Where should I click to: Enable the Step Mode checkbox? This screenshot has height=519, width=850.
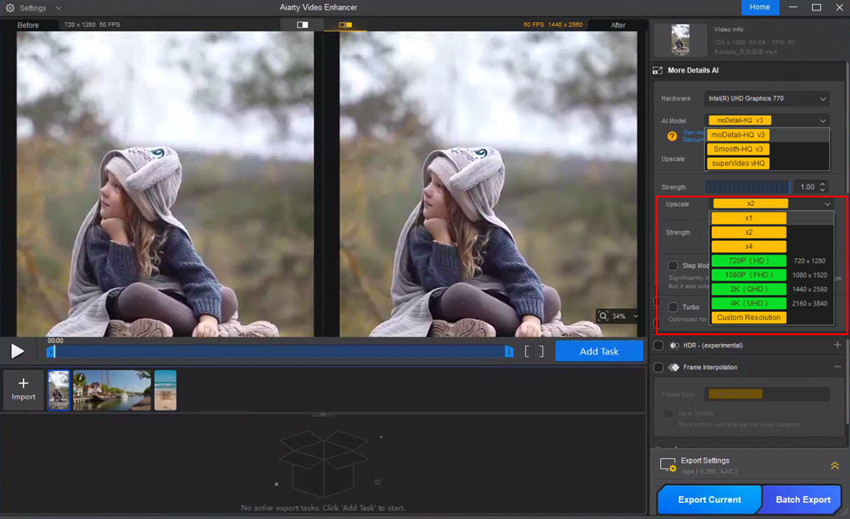673,266
